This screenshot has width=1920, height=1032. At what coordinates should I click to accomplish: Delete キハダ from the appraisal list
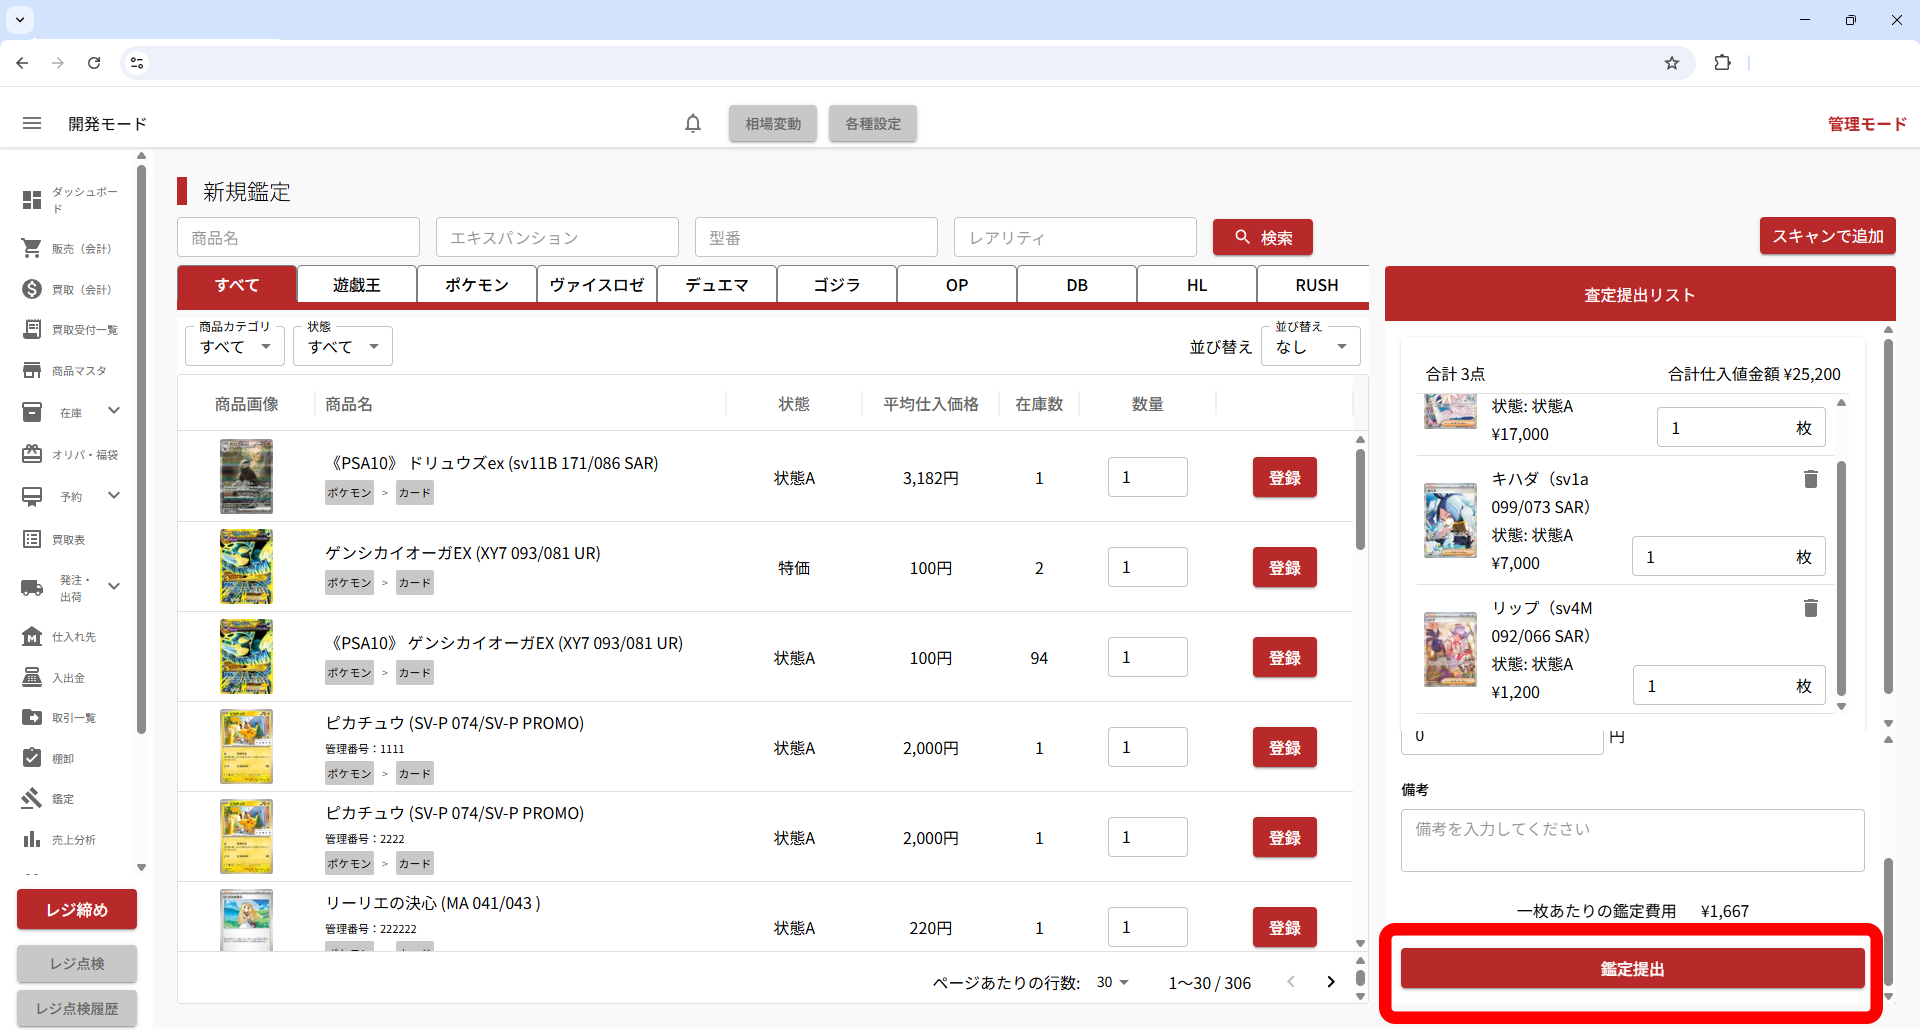point(1810,479)
